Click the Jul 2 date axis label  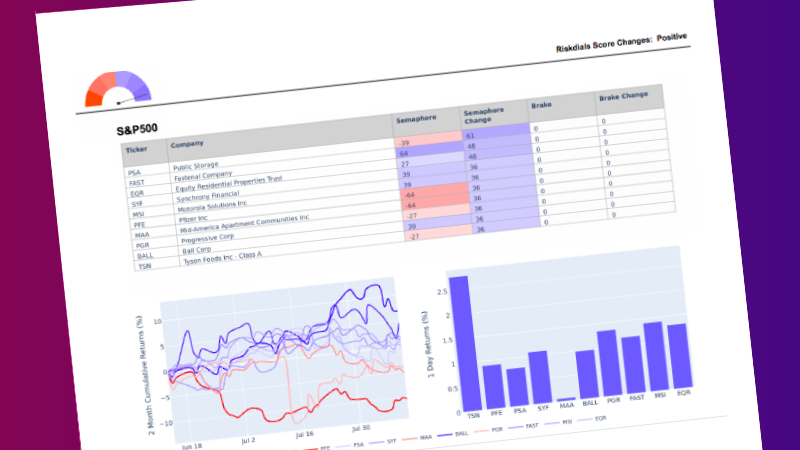pos(248,440)
